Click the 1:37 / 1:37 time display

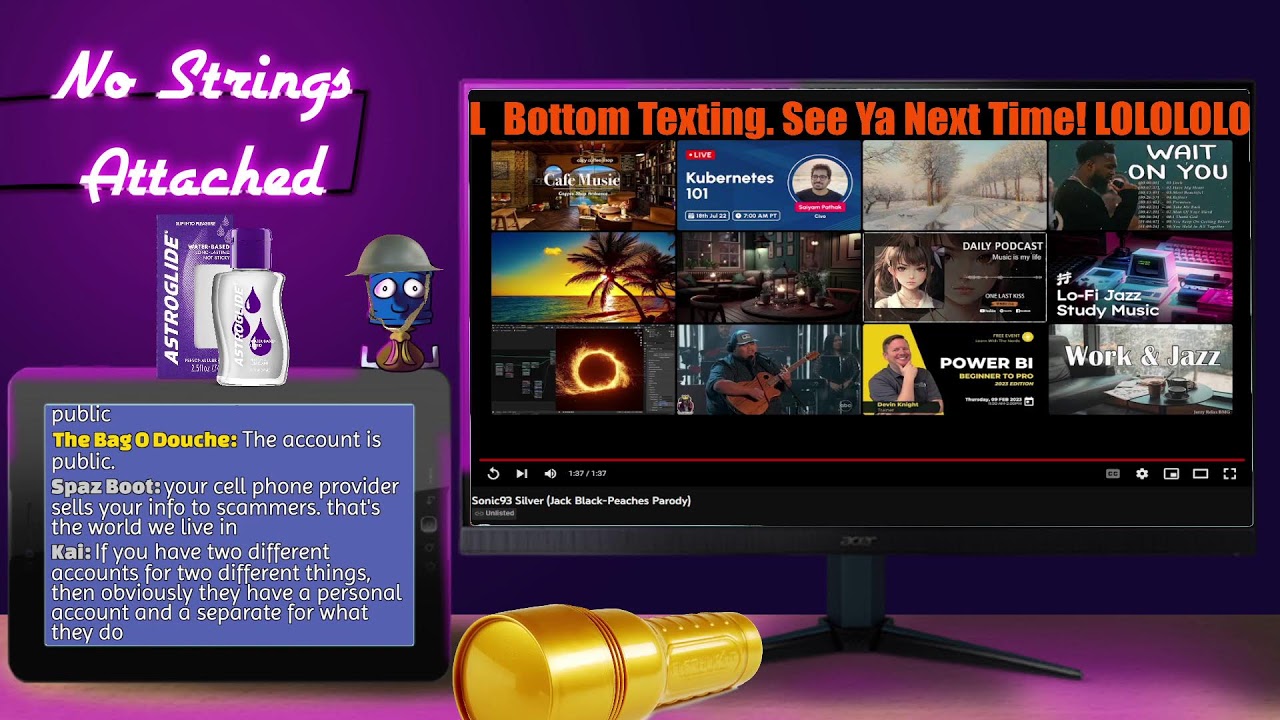coord(587,474)
